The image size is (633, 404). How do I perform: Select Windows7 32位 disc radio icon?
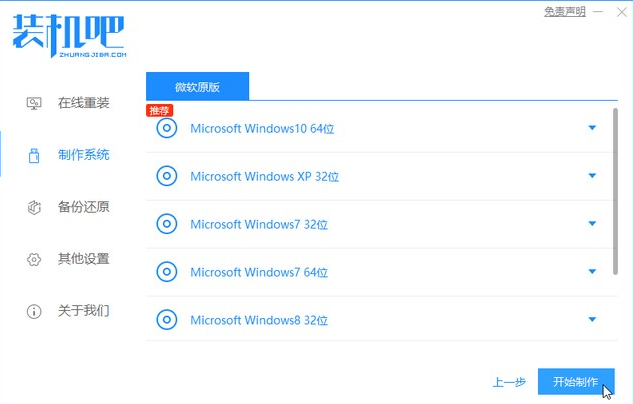coord(167,224)
